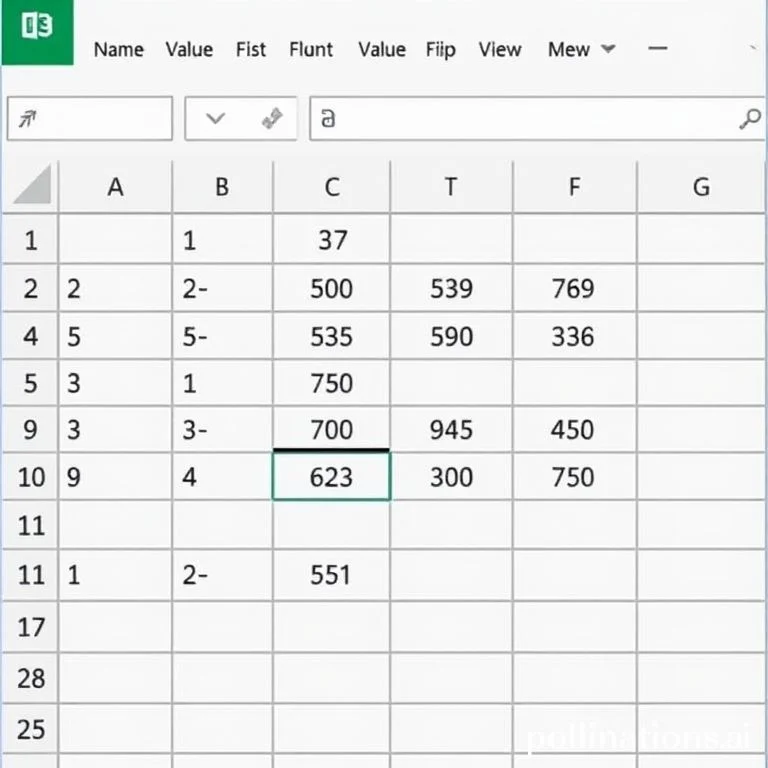Select column G header

(x=701, y=187)
